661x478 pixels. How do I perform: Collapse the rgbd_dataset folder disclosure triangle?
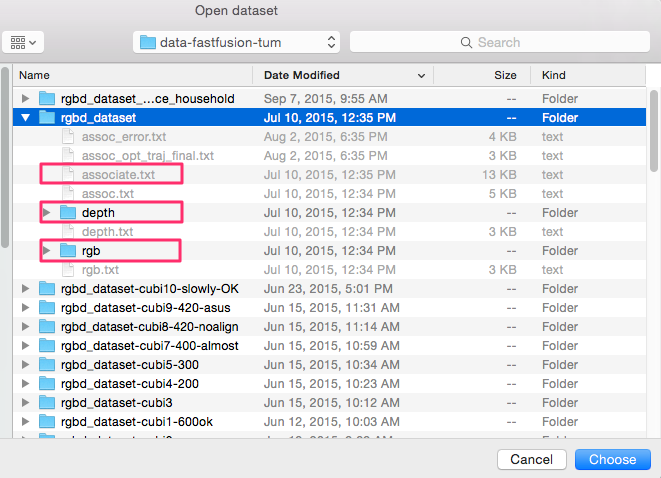(x=26, y=118)
